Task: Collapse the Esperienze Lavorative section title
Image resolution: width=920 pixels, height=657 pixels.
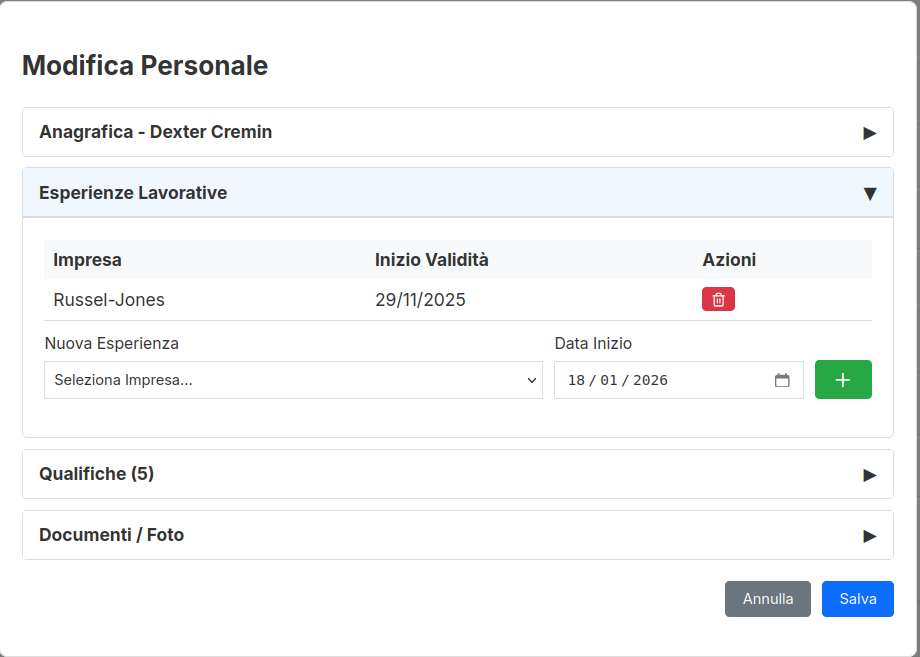Action: pos(133,193)
